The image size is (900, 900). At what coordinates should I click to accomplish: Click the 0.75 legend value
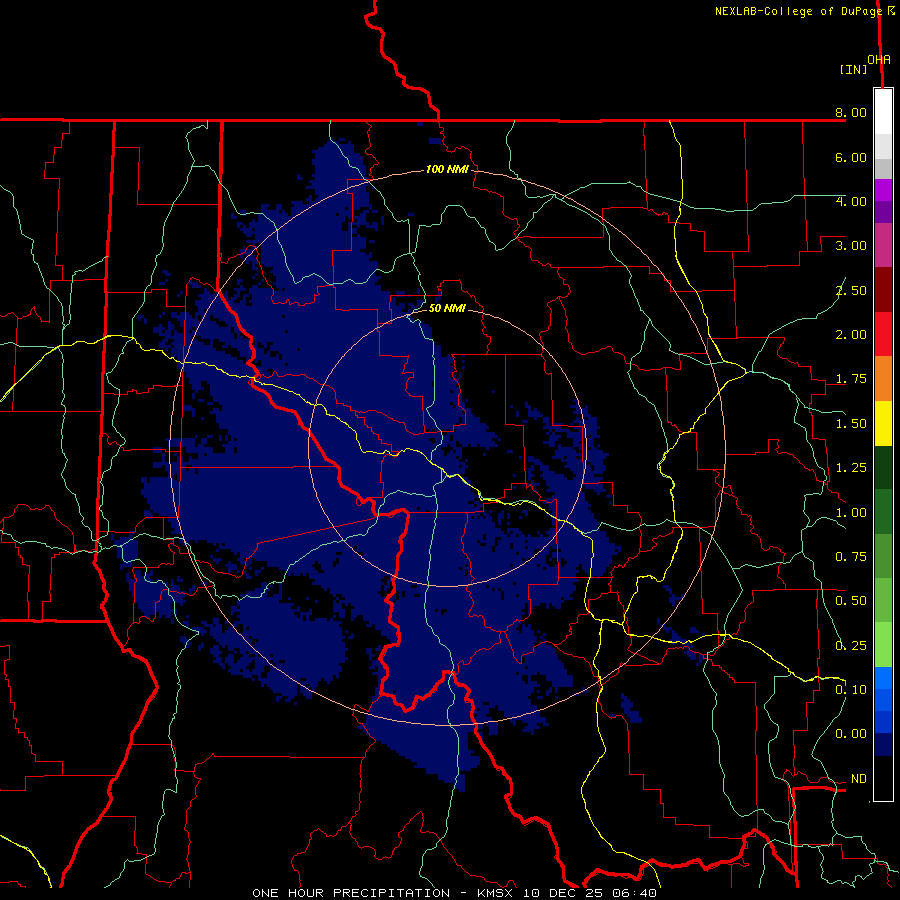(851, 557)
